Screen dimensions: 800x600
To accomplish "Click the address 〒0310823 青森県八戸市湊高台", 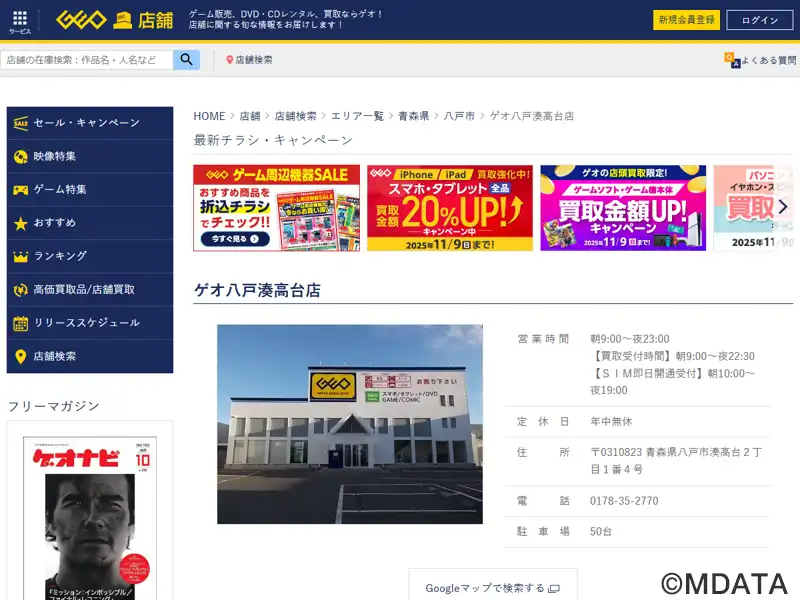I will pos(676,461).
